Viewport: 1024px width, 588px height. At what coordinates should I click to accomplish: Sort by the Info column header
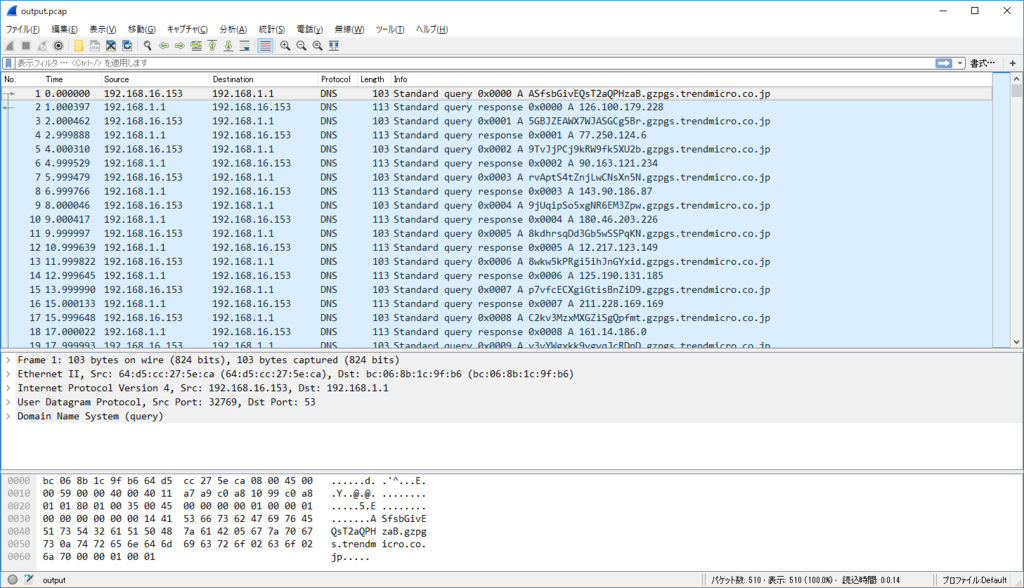pyautogui.click(x=691, y=79)
